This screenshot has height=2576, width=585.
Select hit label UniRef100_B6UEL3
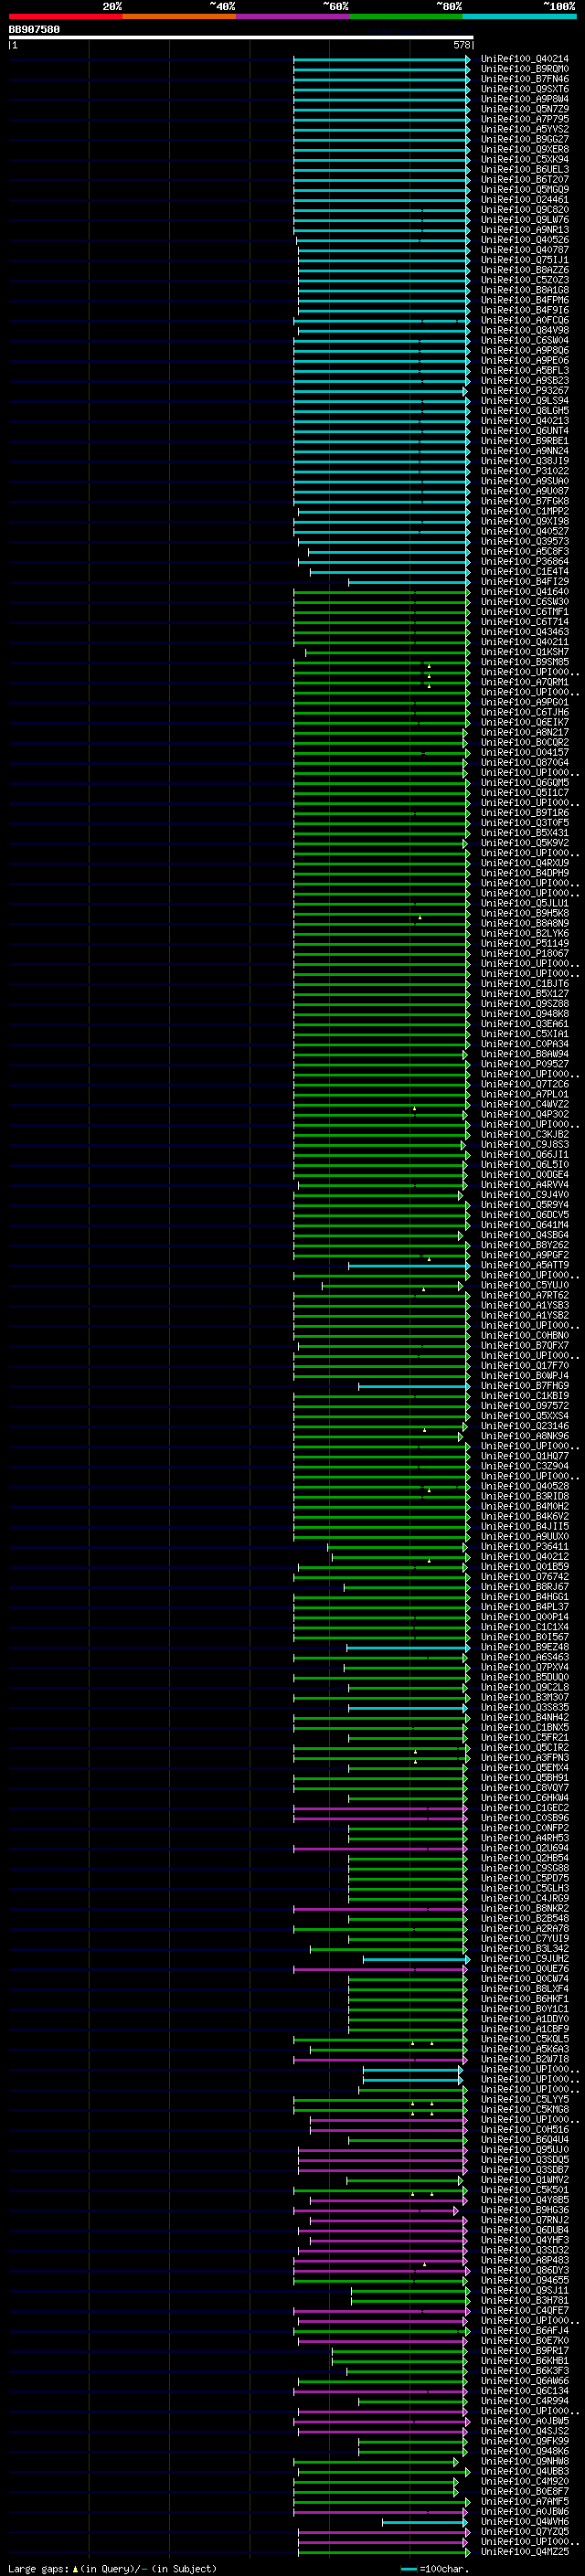(x=525, y=170)
